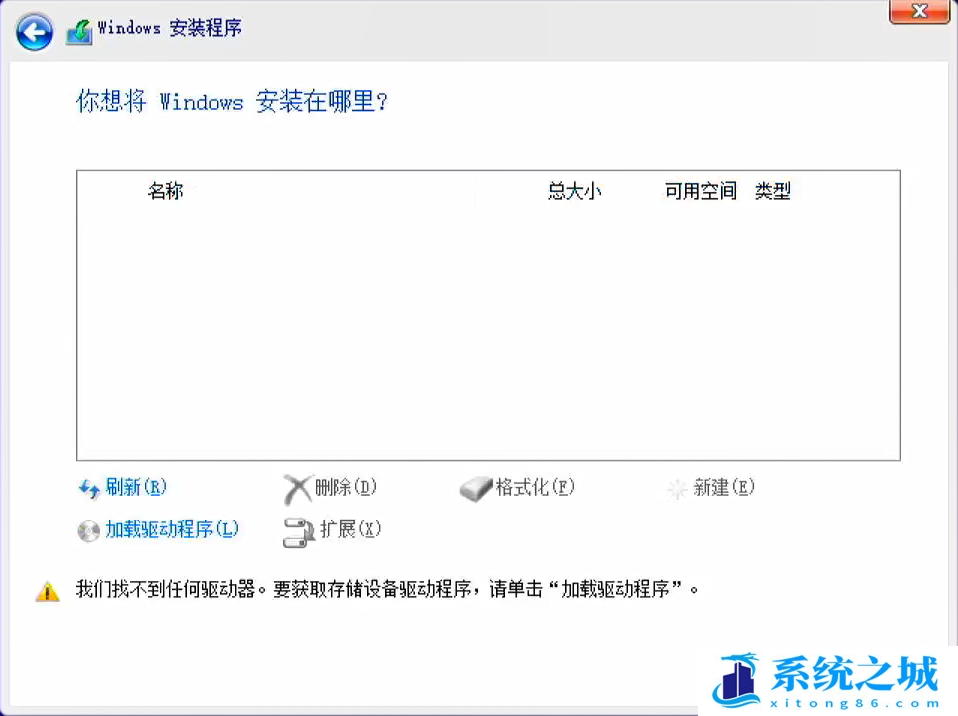The width and height of the screenshot is (958, 716).
Task: Click the Windows setup program icon
Action: tap(79, 31)
